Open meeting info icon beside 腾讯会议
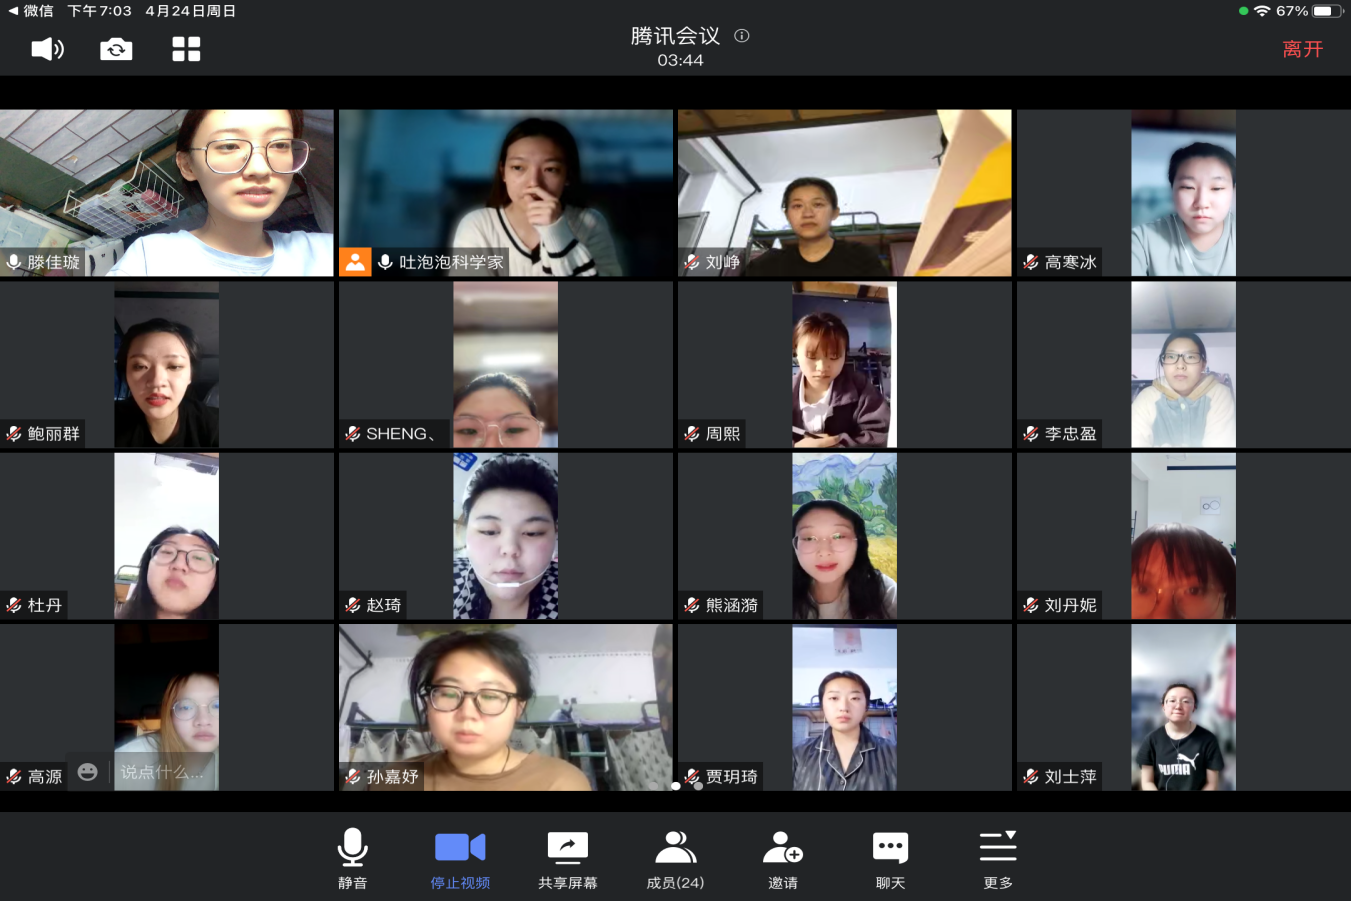The width and height of the screenshot is (1351, 901). (742, 36)
